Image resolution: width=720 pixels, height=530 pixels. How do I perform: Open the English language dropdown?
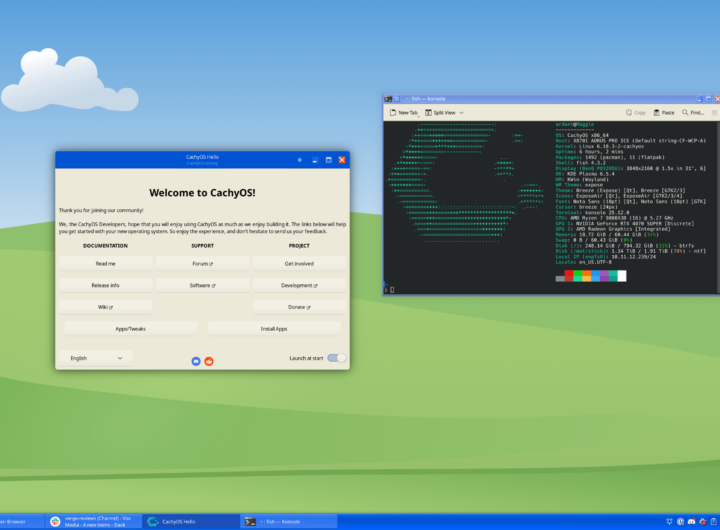(95, 357)
